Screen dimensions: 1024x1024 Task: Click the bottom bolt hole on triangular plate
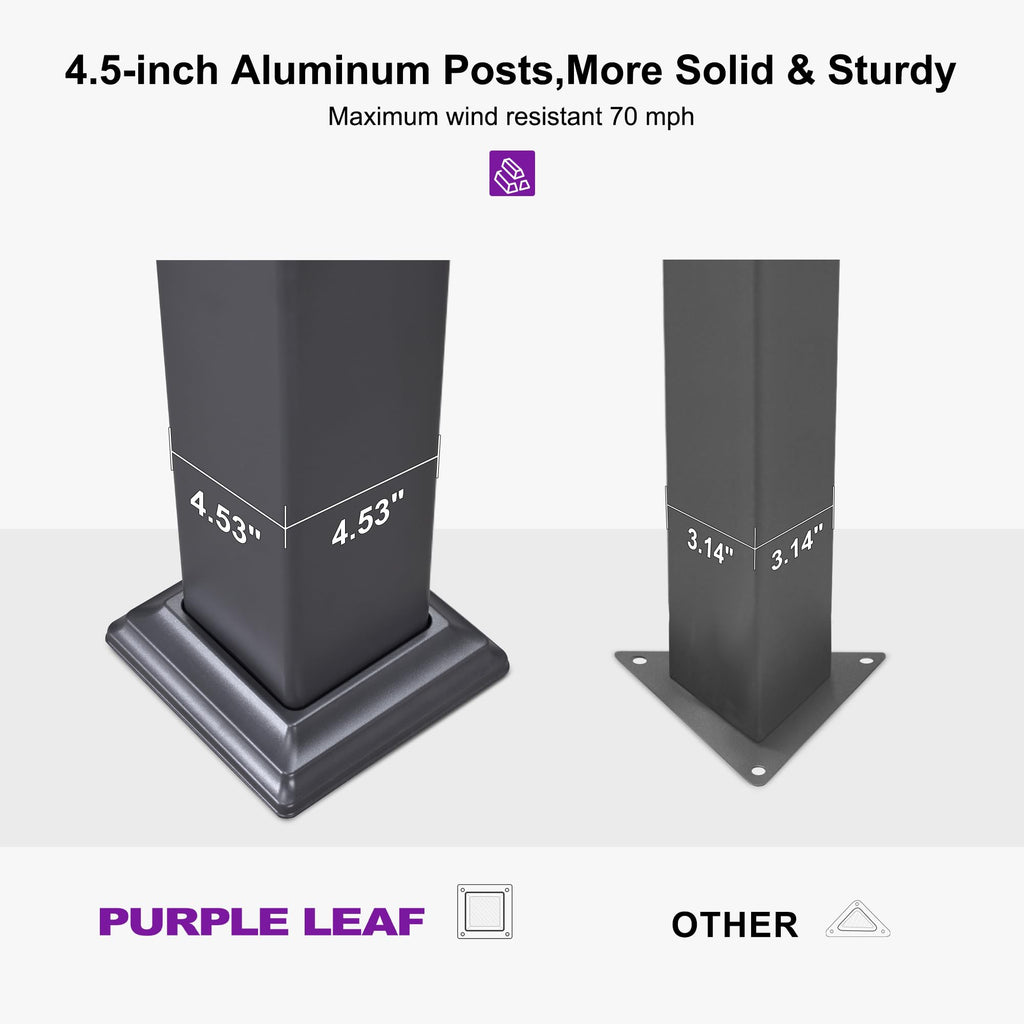[757, 771]
